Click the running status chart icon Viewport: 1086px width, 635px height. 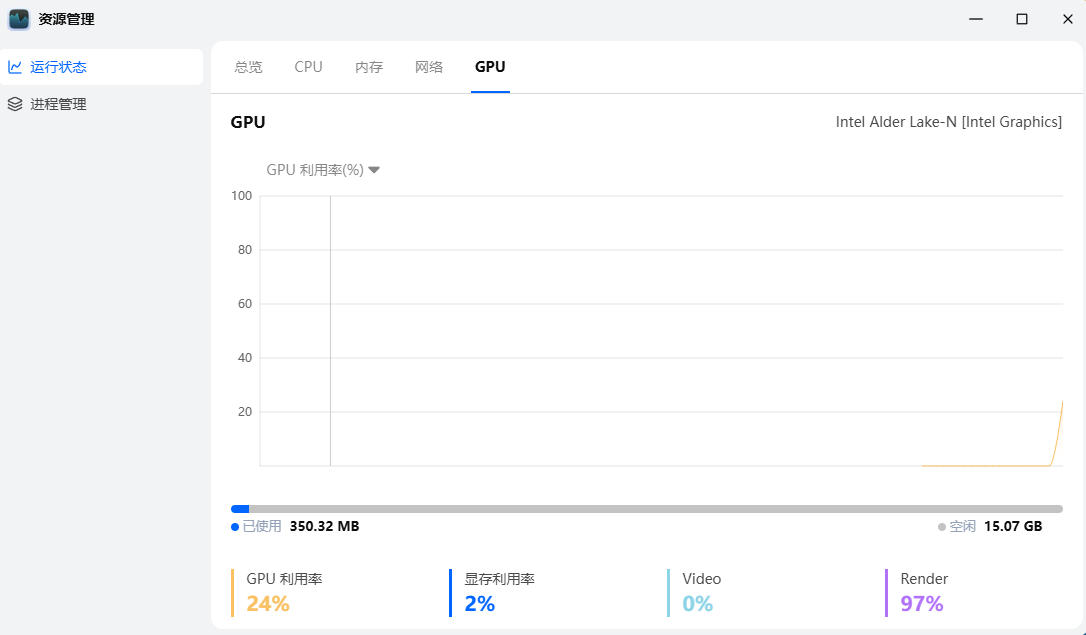pos(15,67)
